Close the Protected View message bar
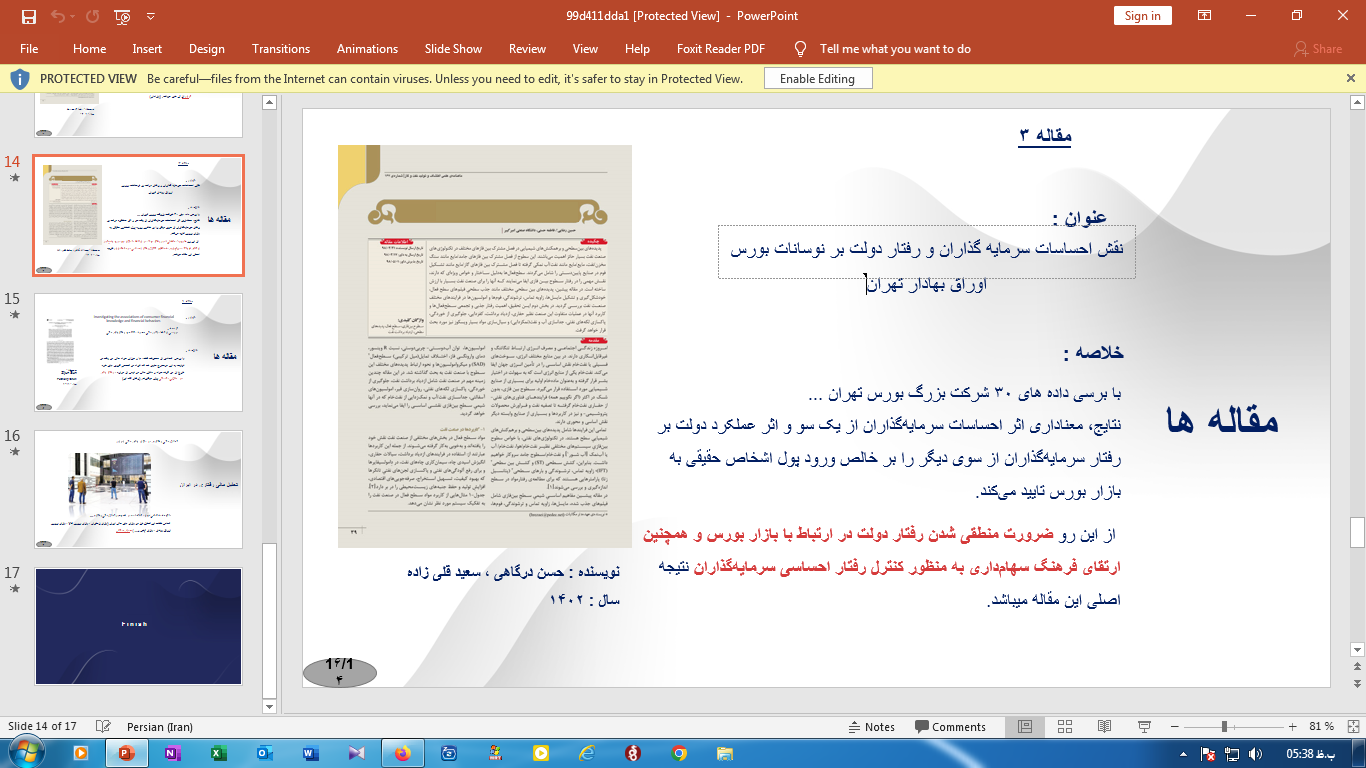 tap(1351, 78)
